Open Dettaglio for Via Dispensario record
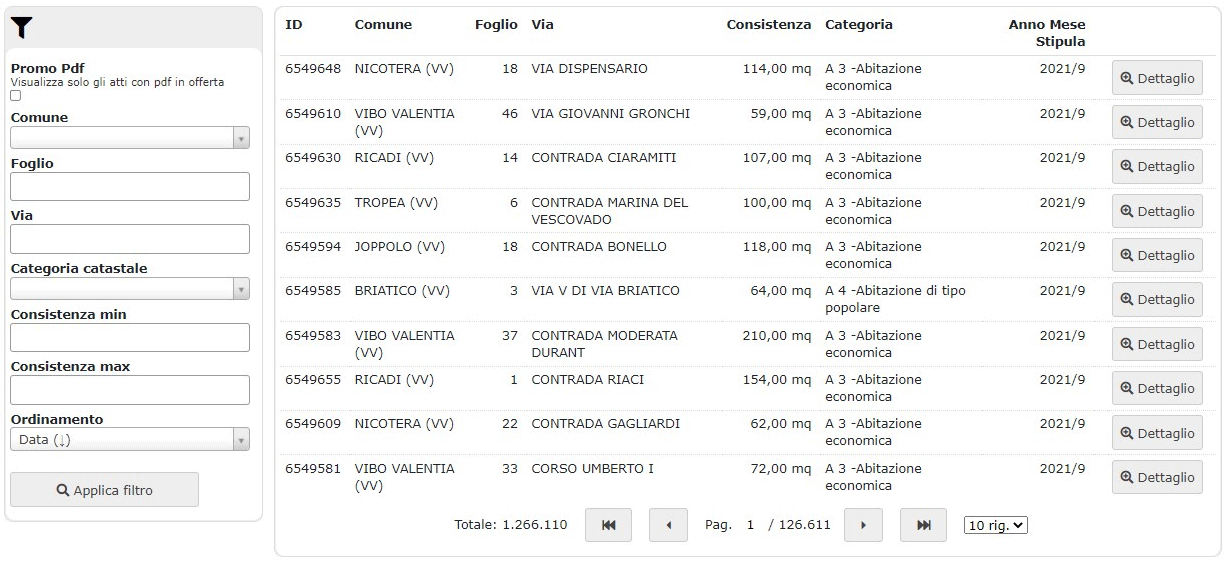Viewport: 1225px width, 562px height. [x=1157, y=78]
